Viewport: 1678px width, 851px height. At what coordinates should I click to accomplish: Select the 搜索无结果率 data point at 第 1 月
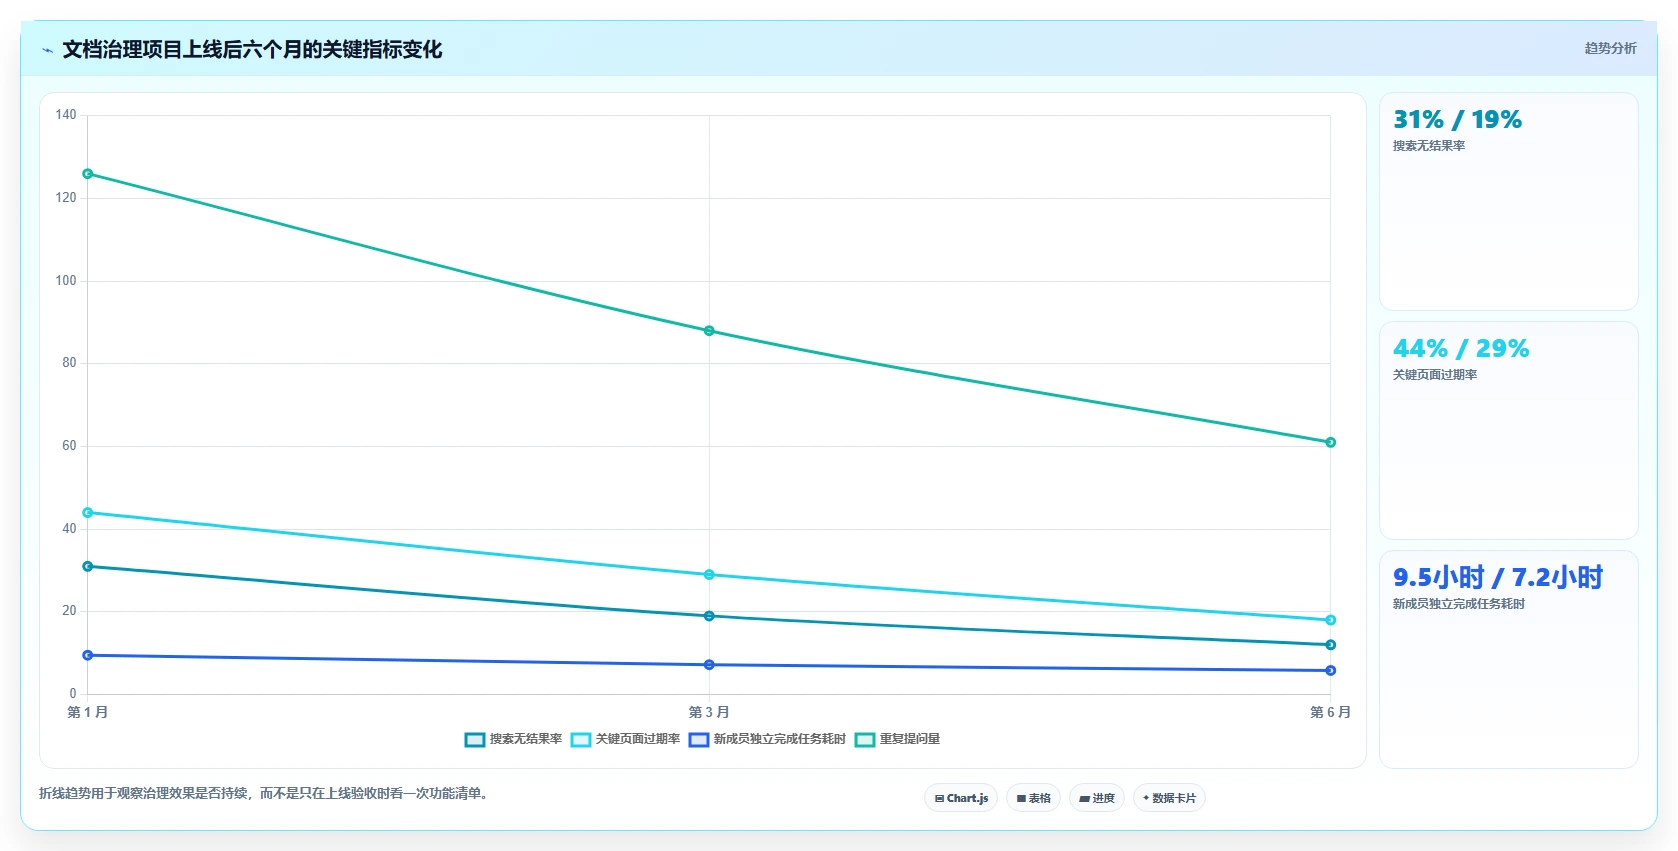tap(88, 566)
